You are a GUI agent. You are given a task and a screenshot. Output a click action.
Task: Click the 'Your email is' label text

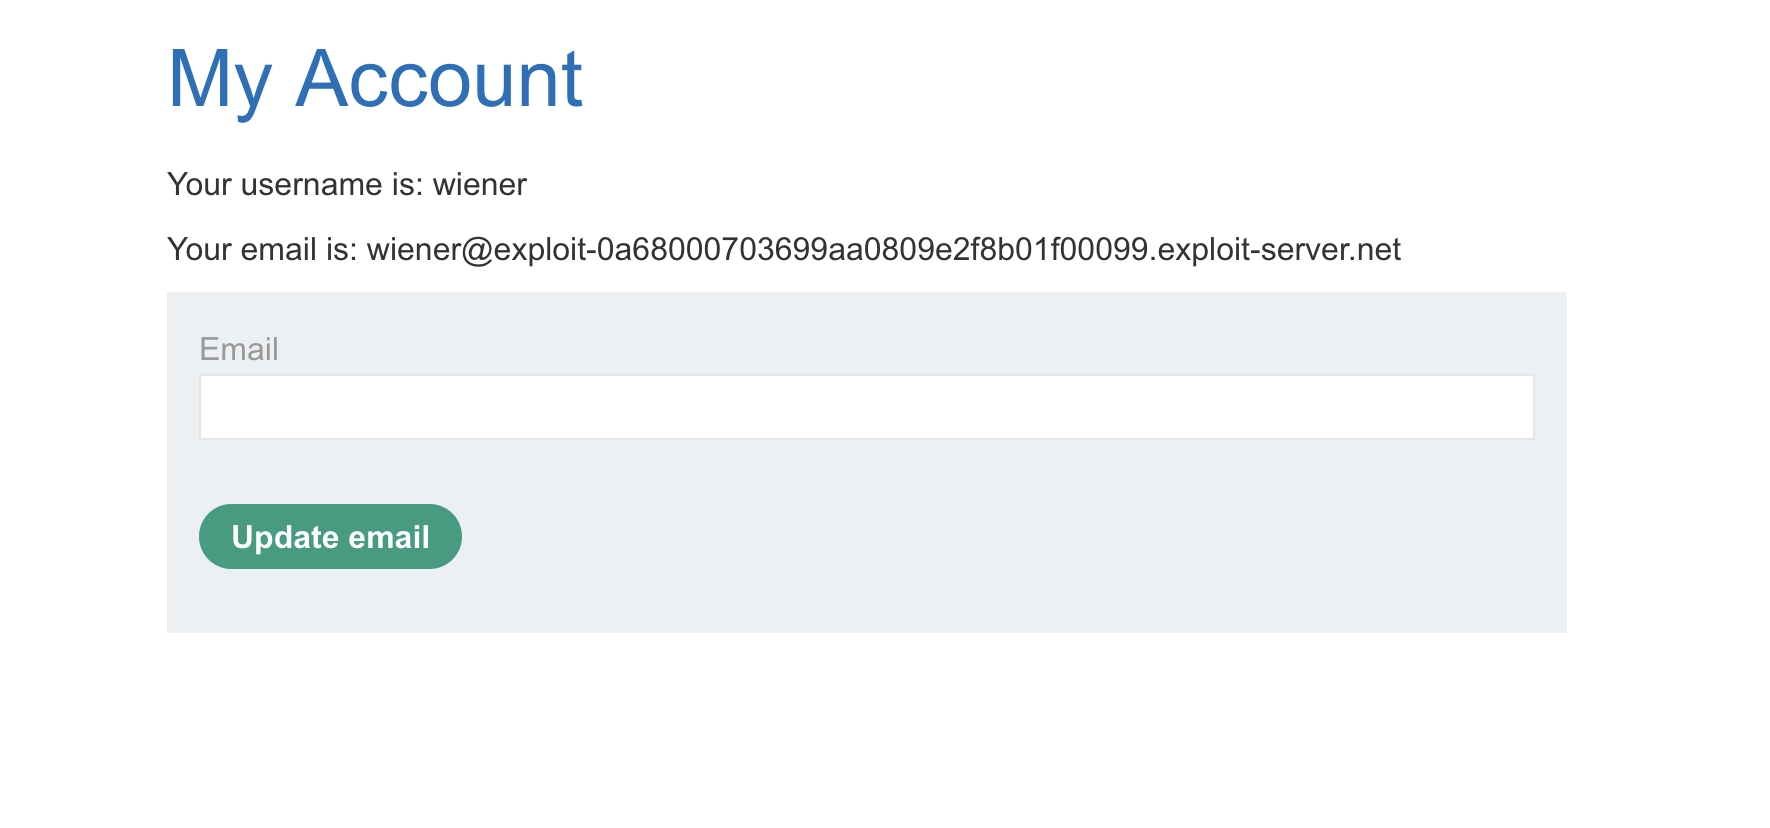point(262,249)
